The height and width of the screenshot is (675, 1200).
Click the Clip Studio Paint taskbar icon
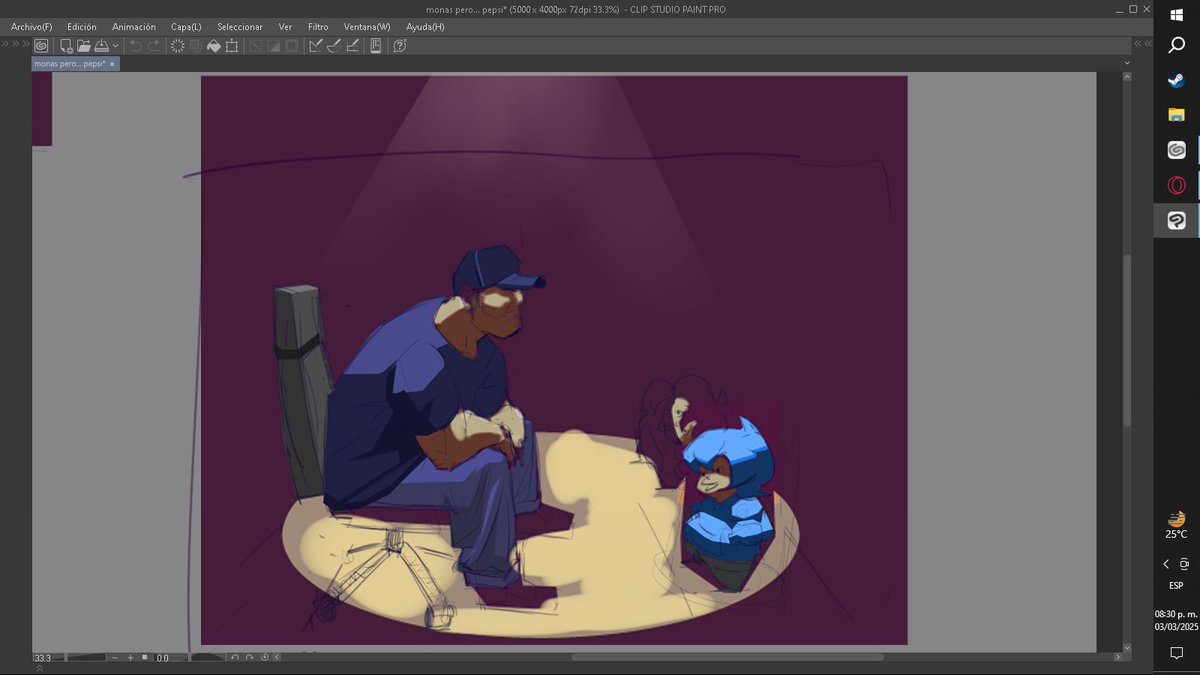point(1177,220)
